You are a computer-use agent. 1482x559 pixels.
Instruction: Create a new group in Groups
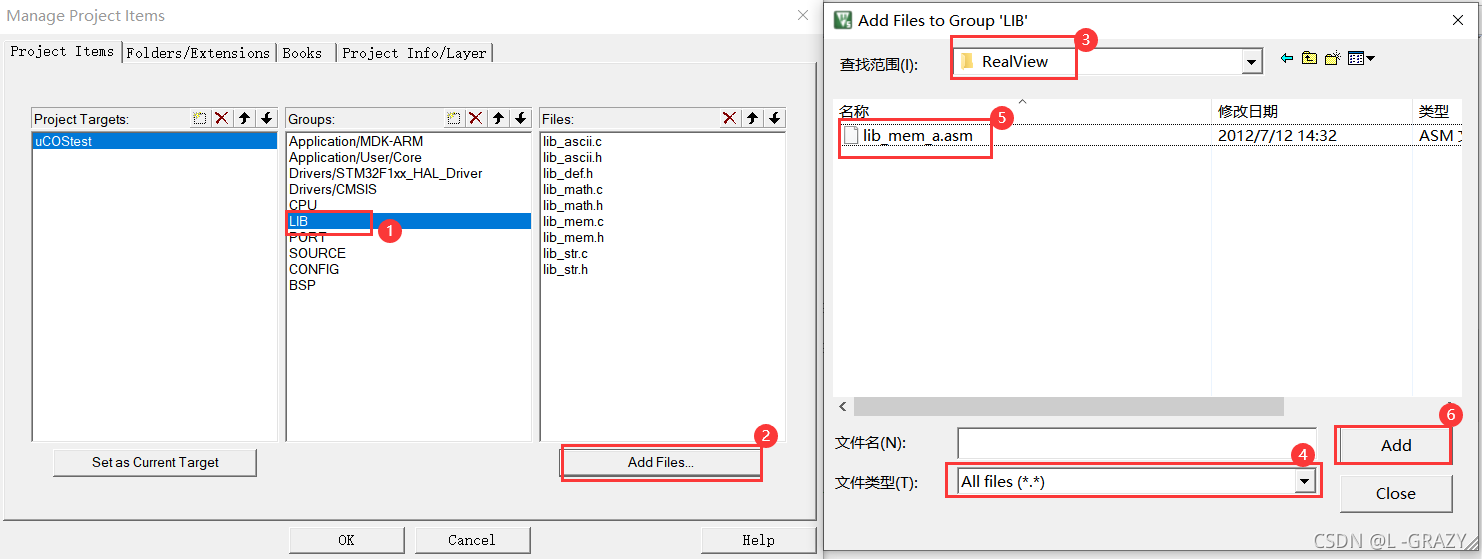(x=454, y=118)
